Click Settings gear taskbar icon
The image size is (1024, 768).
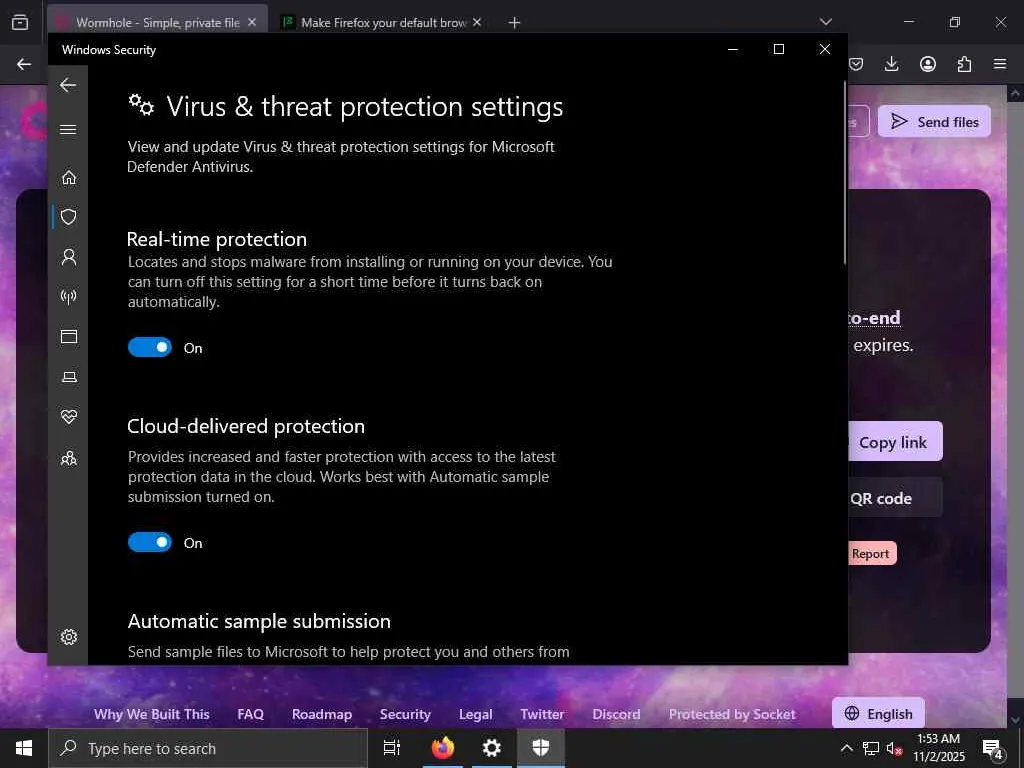[x=491, y=748]
